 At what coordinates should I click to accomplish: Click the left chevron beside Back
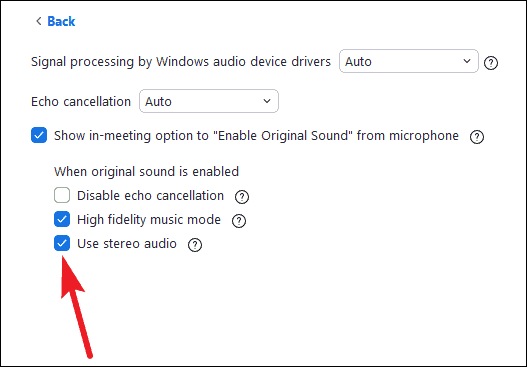pyautogui.click(x=39, y=21)
